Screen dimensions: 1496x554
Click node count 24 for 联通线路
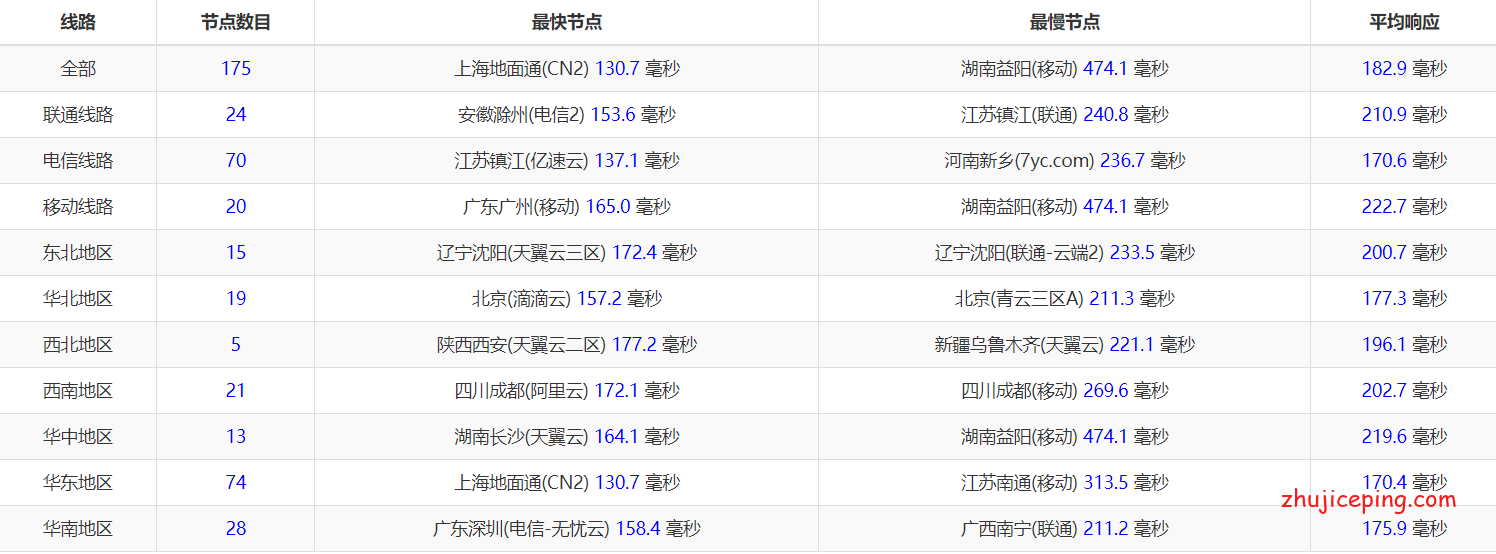click(x=236, y=115)
